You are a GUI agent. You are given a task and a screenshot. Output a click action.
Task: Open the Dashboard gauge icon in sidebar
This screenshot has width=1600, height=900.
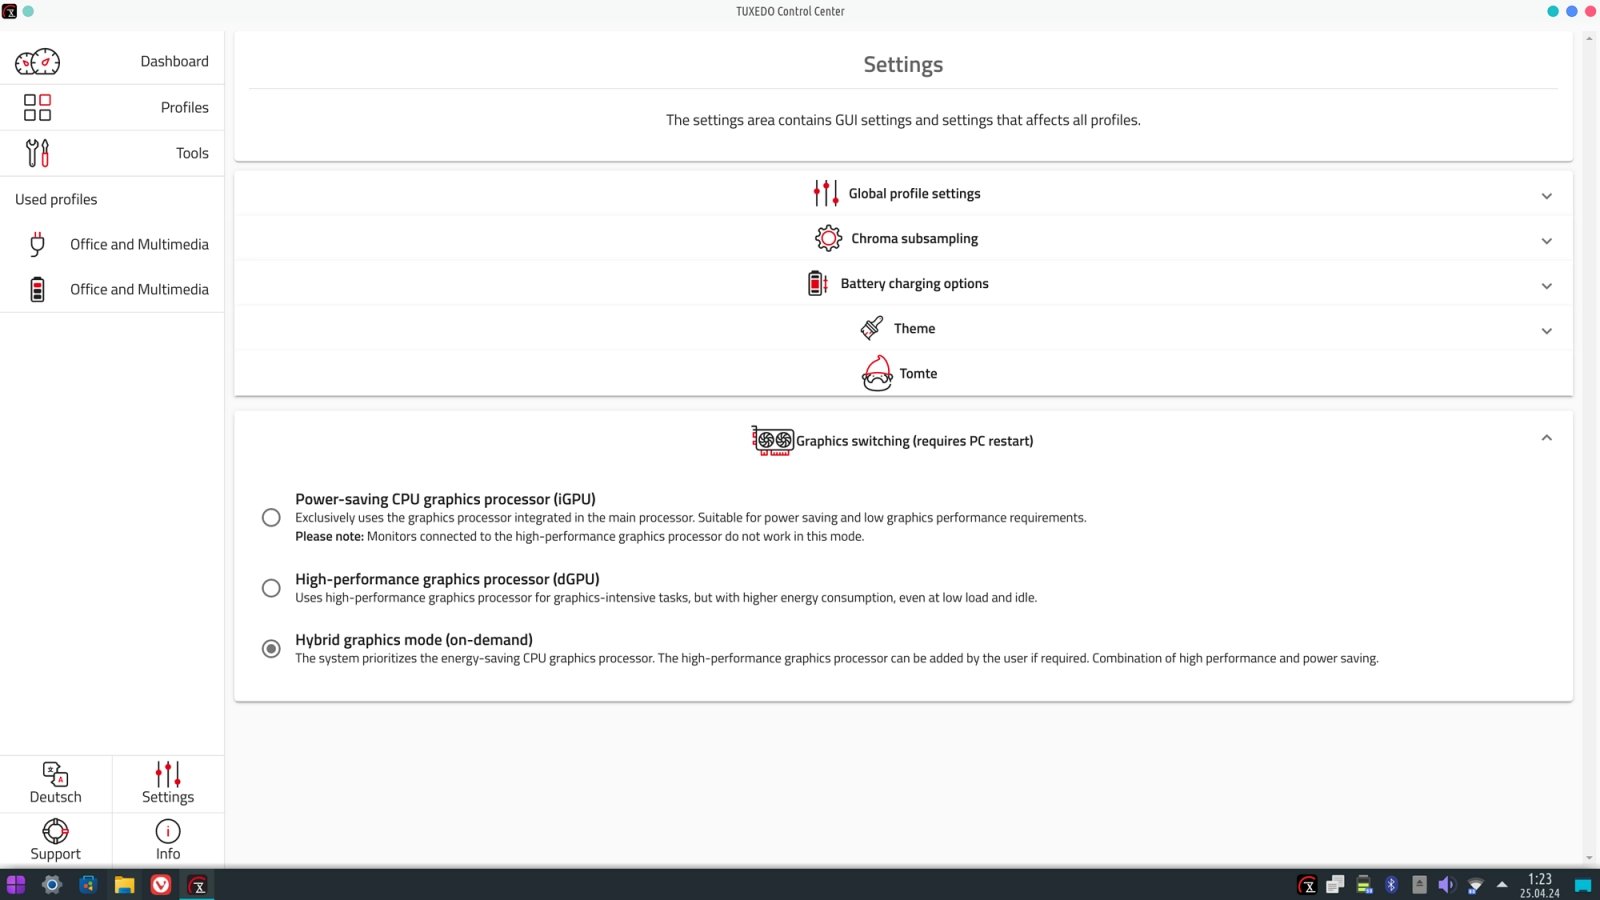tap(37, 62)
